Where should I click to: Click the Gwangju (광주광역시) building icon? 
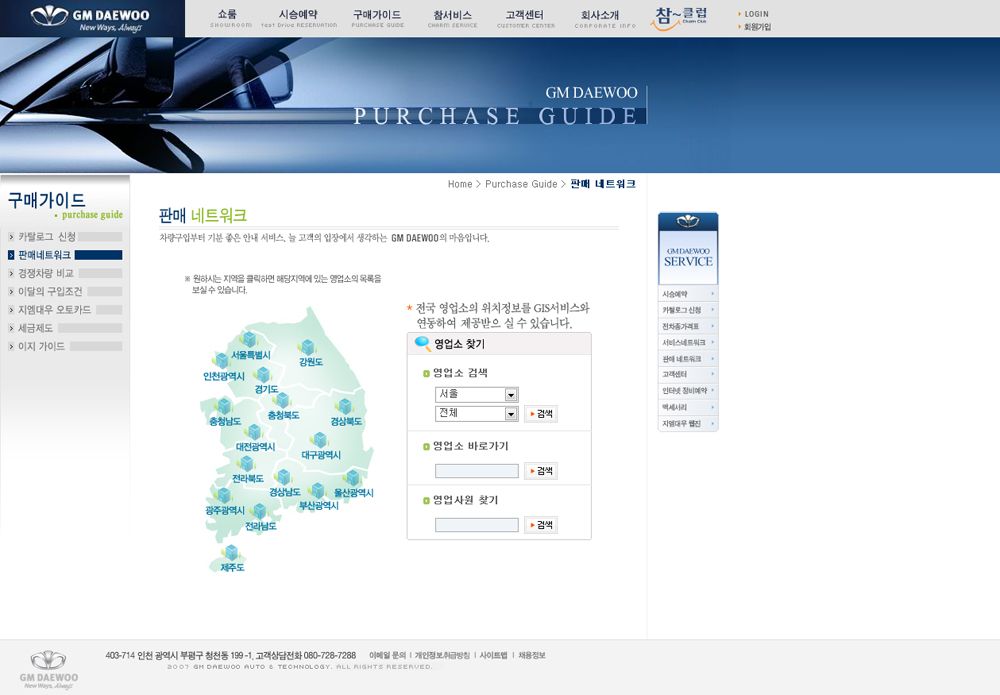point(224,495)
